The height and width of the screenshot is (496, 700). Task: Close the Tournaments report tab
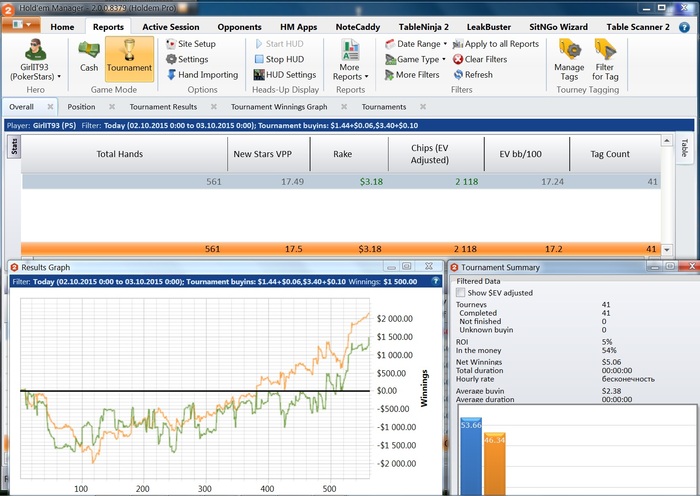click(423, 107)
